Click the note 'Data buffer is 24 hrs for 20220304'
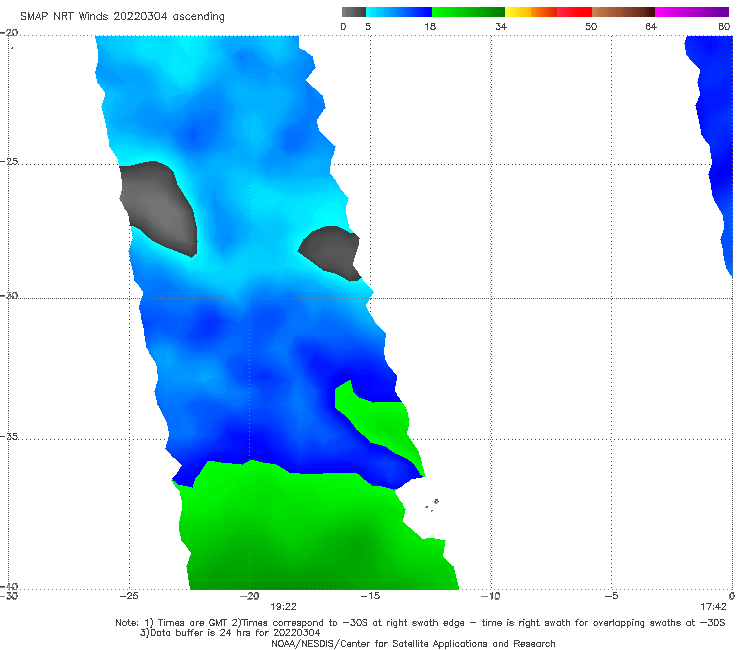 tap(230, 633)
